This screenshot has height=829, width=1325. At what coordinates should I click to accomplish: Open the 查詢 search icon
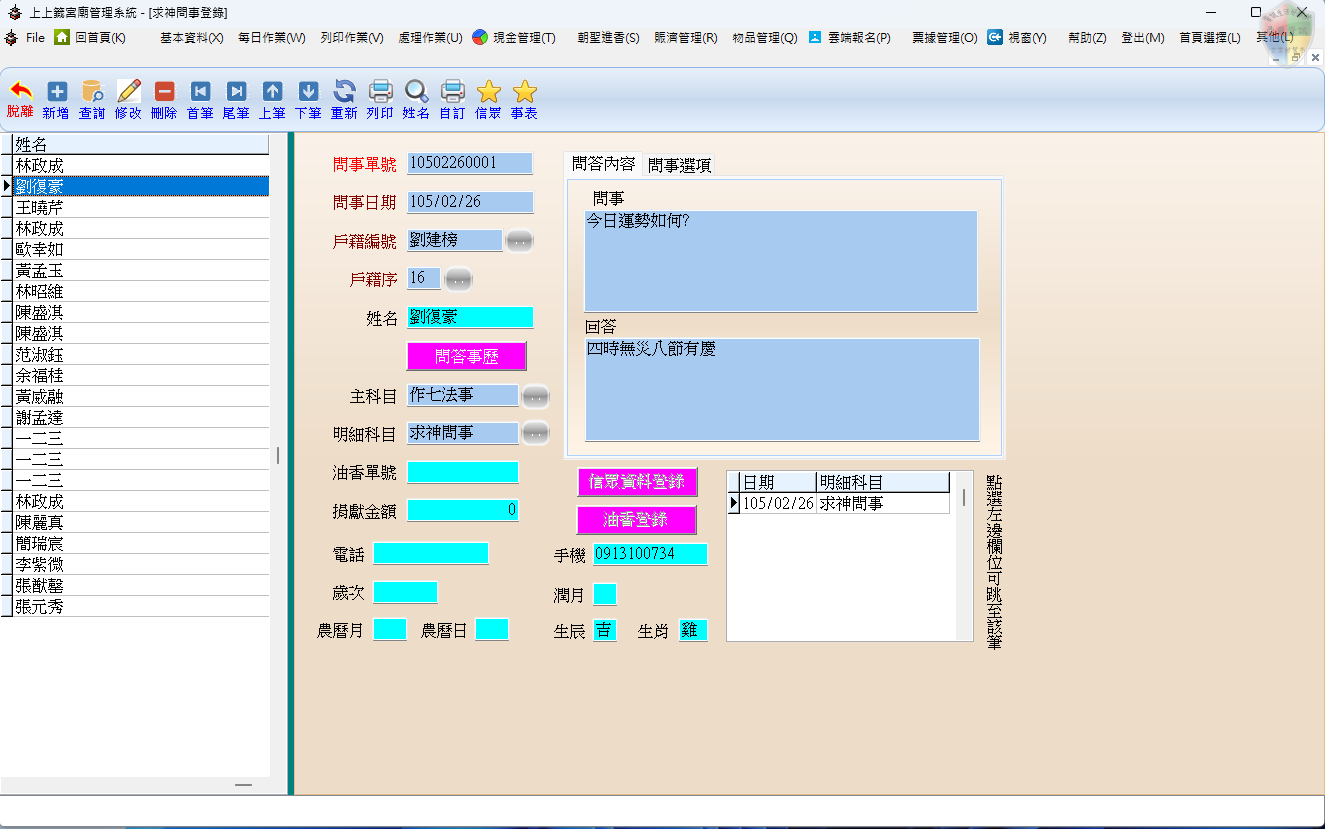[92, 93]
